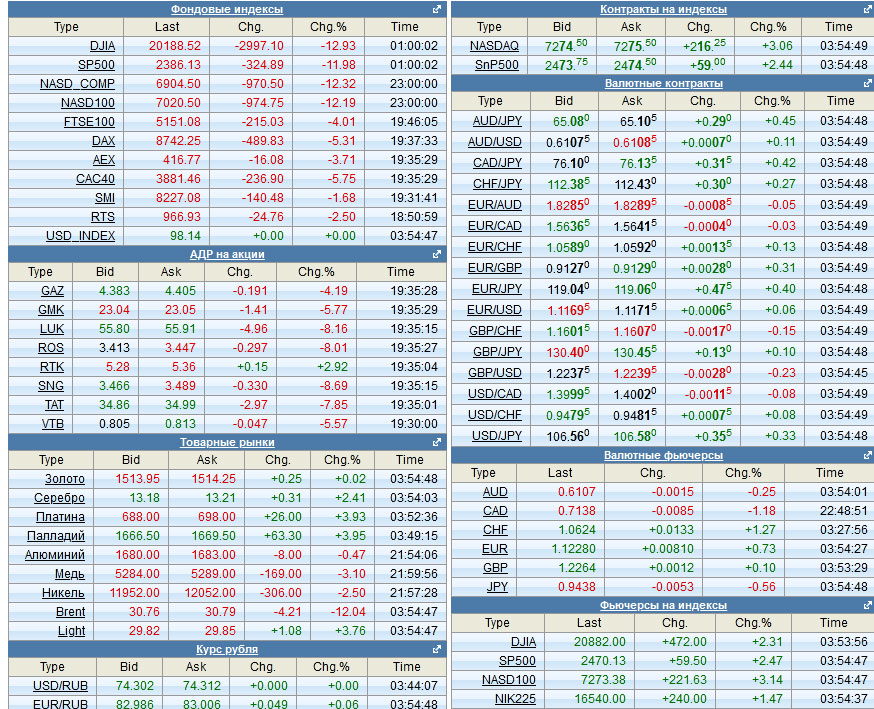Open pop-out icon for Товарные рынки panel

pos(437,442)
